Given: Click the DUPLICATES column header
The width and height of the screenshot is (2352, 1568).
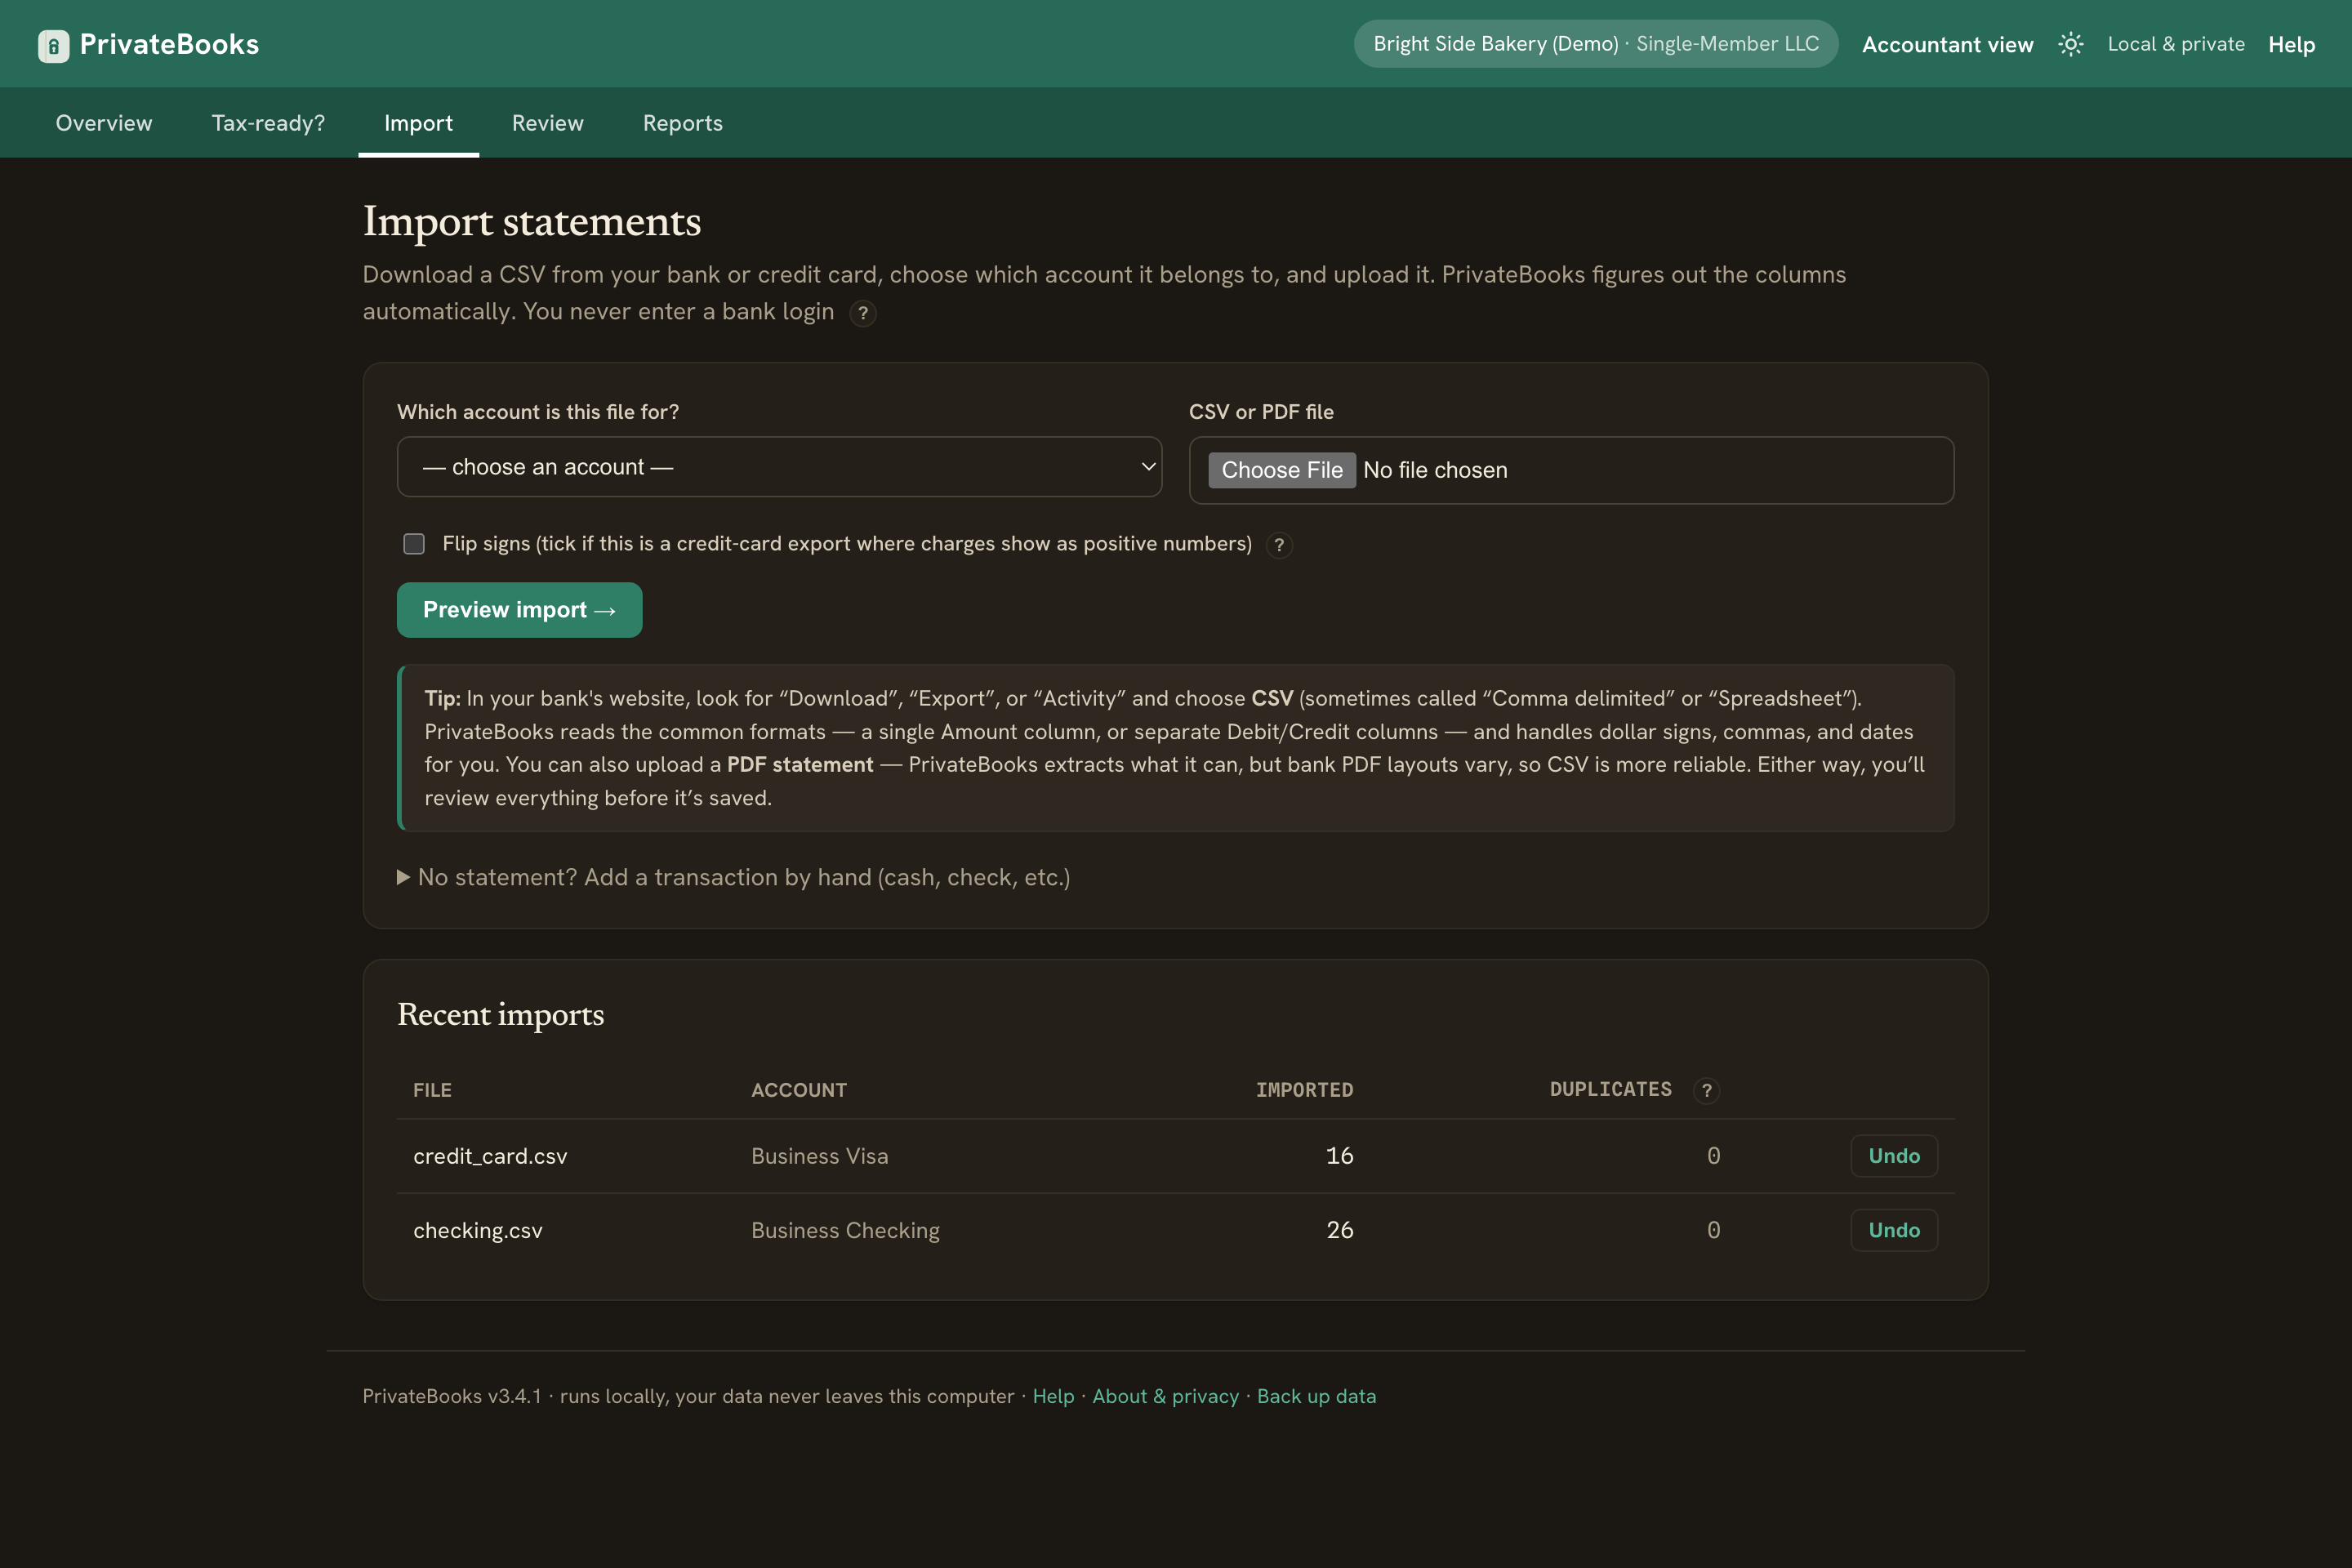Looking at the screenshot, I should pyautogui.click(x=1611, y=1089).
